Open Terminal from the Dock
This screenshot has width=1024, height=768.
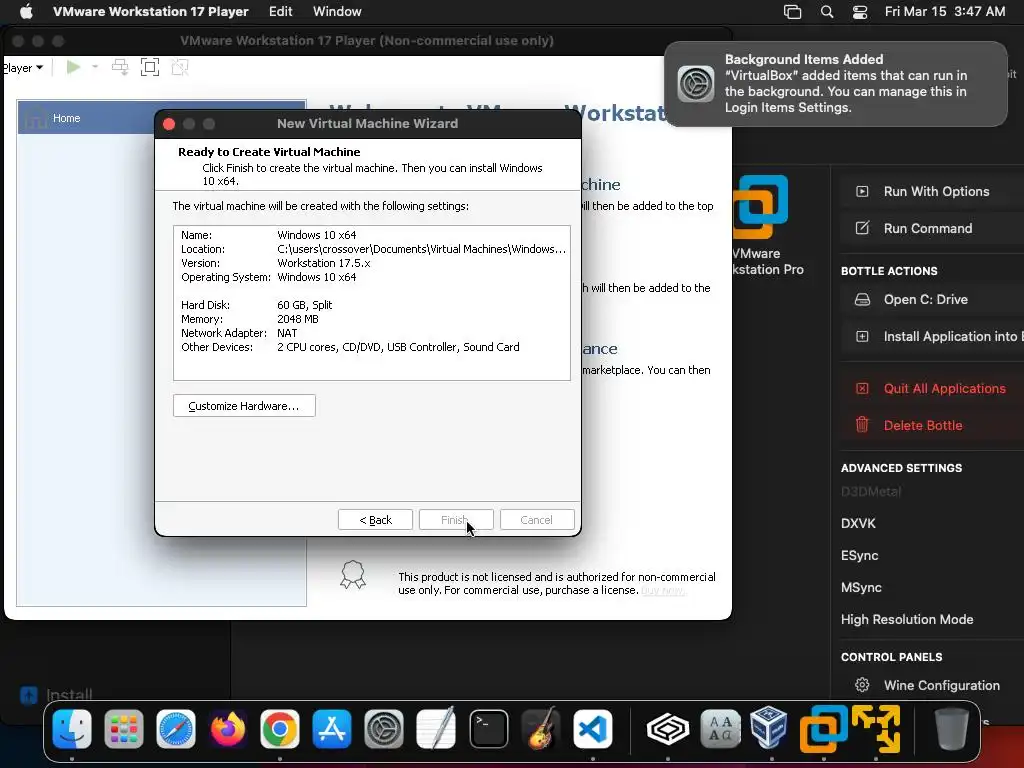(488, 729)
